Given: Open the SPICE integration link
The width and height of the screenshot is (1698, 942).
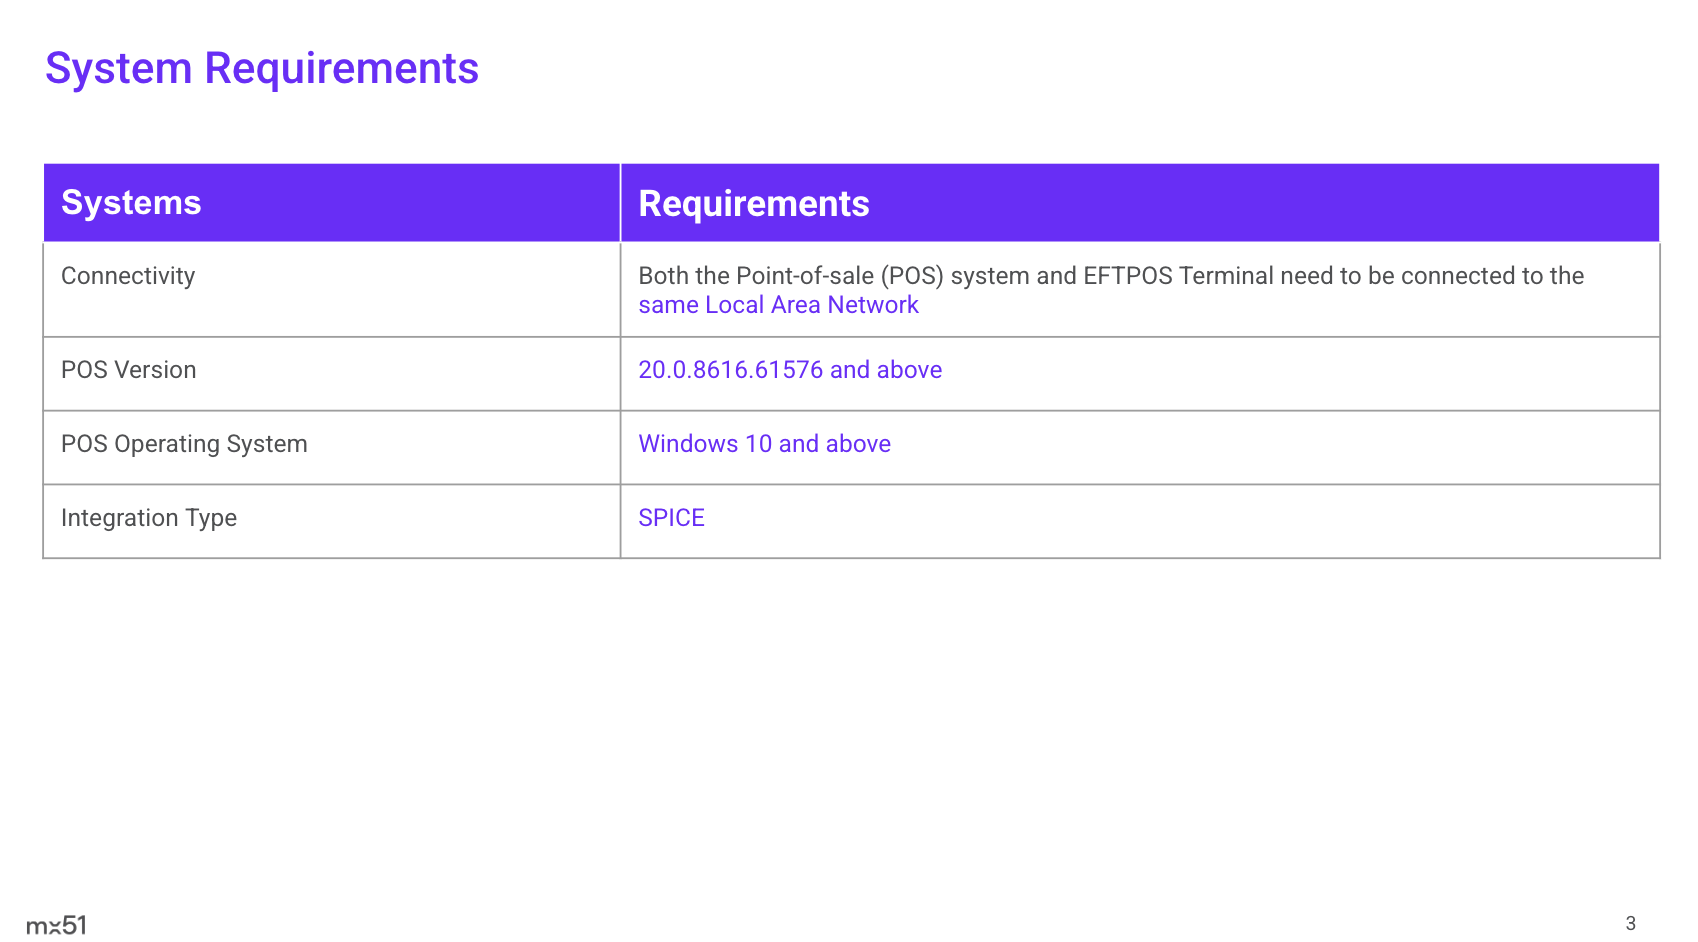Looking at the screenshot, I should pyautogui.click(x=671, y=518).
